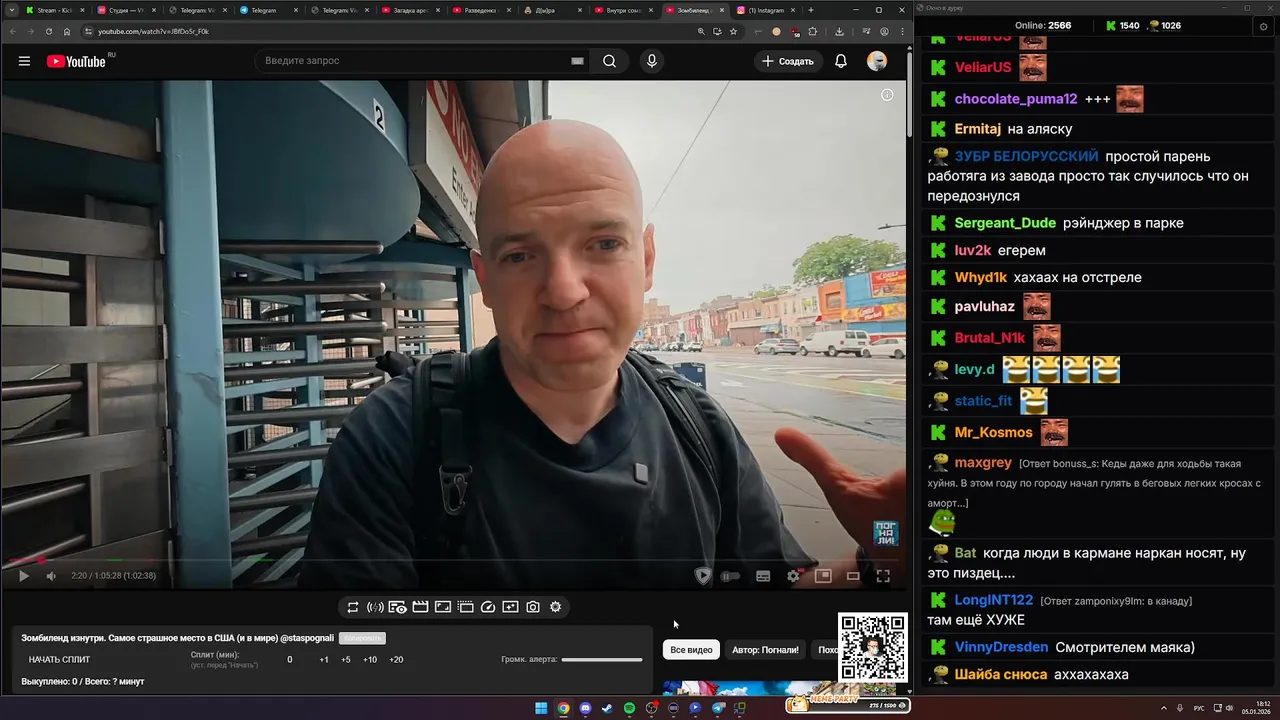Play the video with the play button

point(24,576)
